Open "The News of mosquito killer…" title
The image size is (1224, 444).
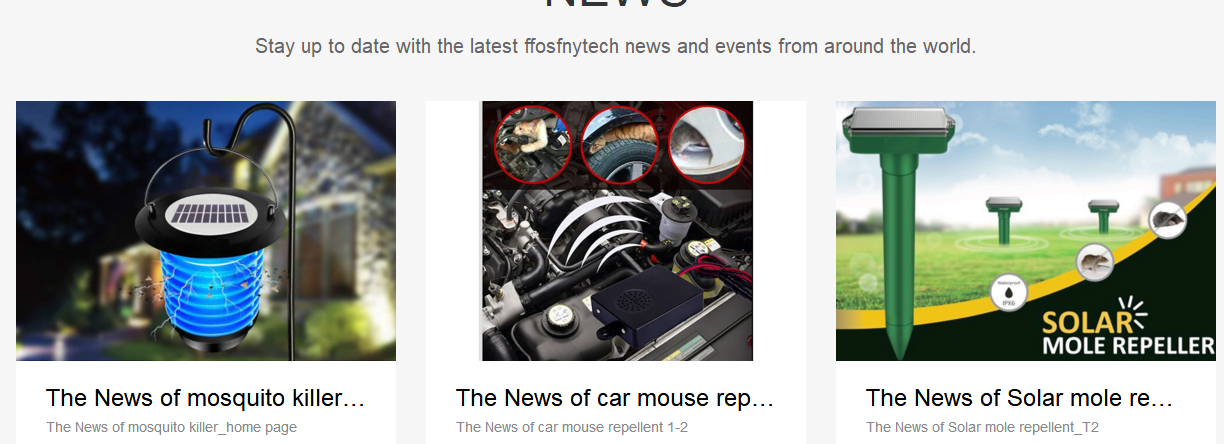click(x=206, y=398)
